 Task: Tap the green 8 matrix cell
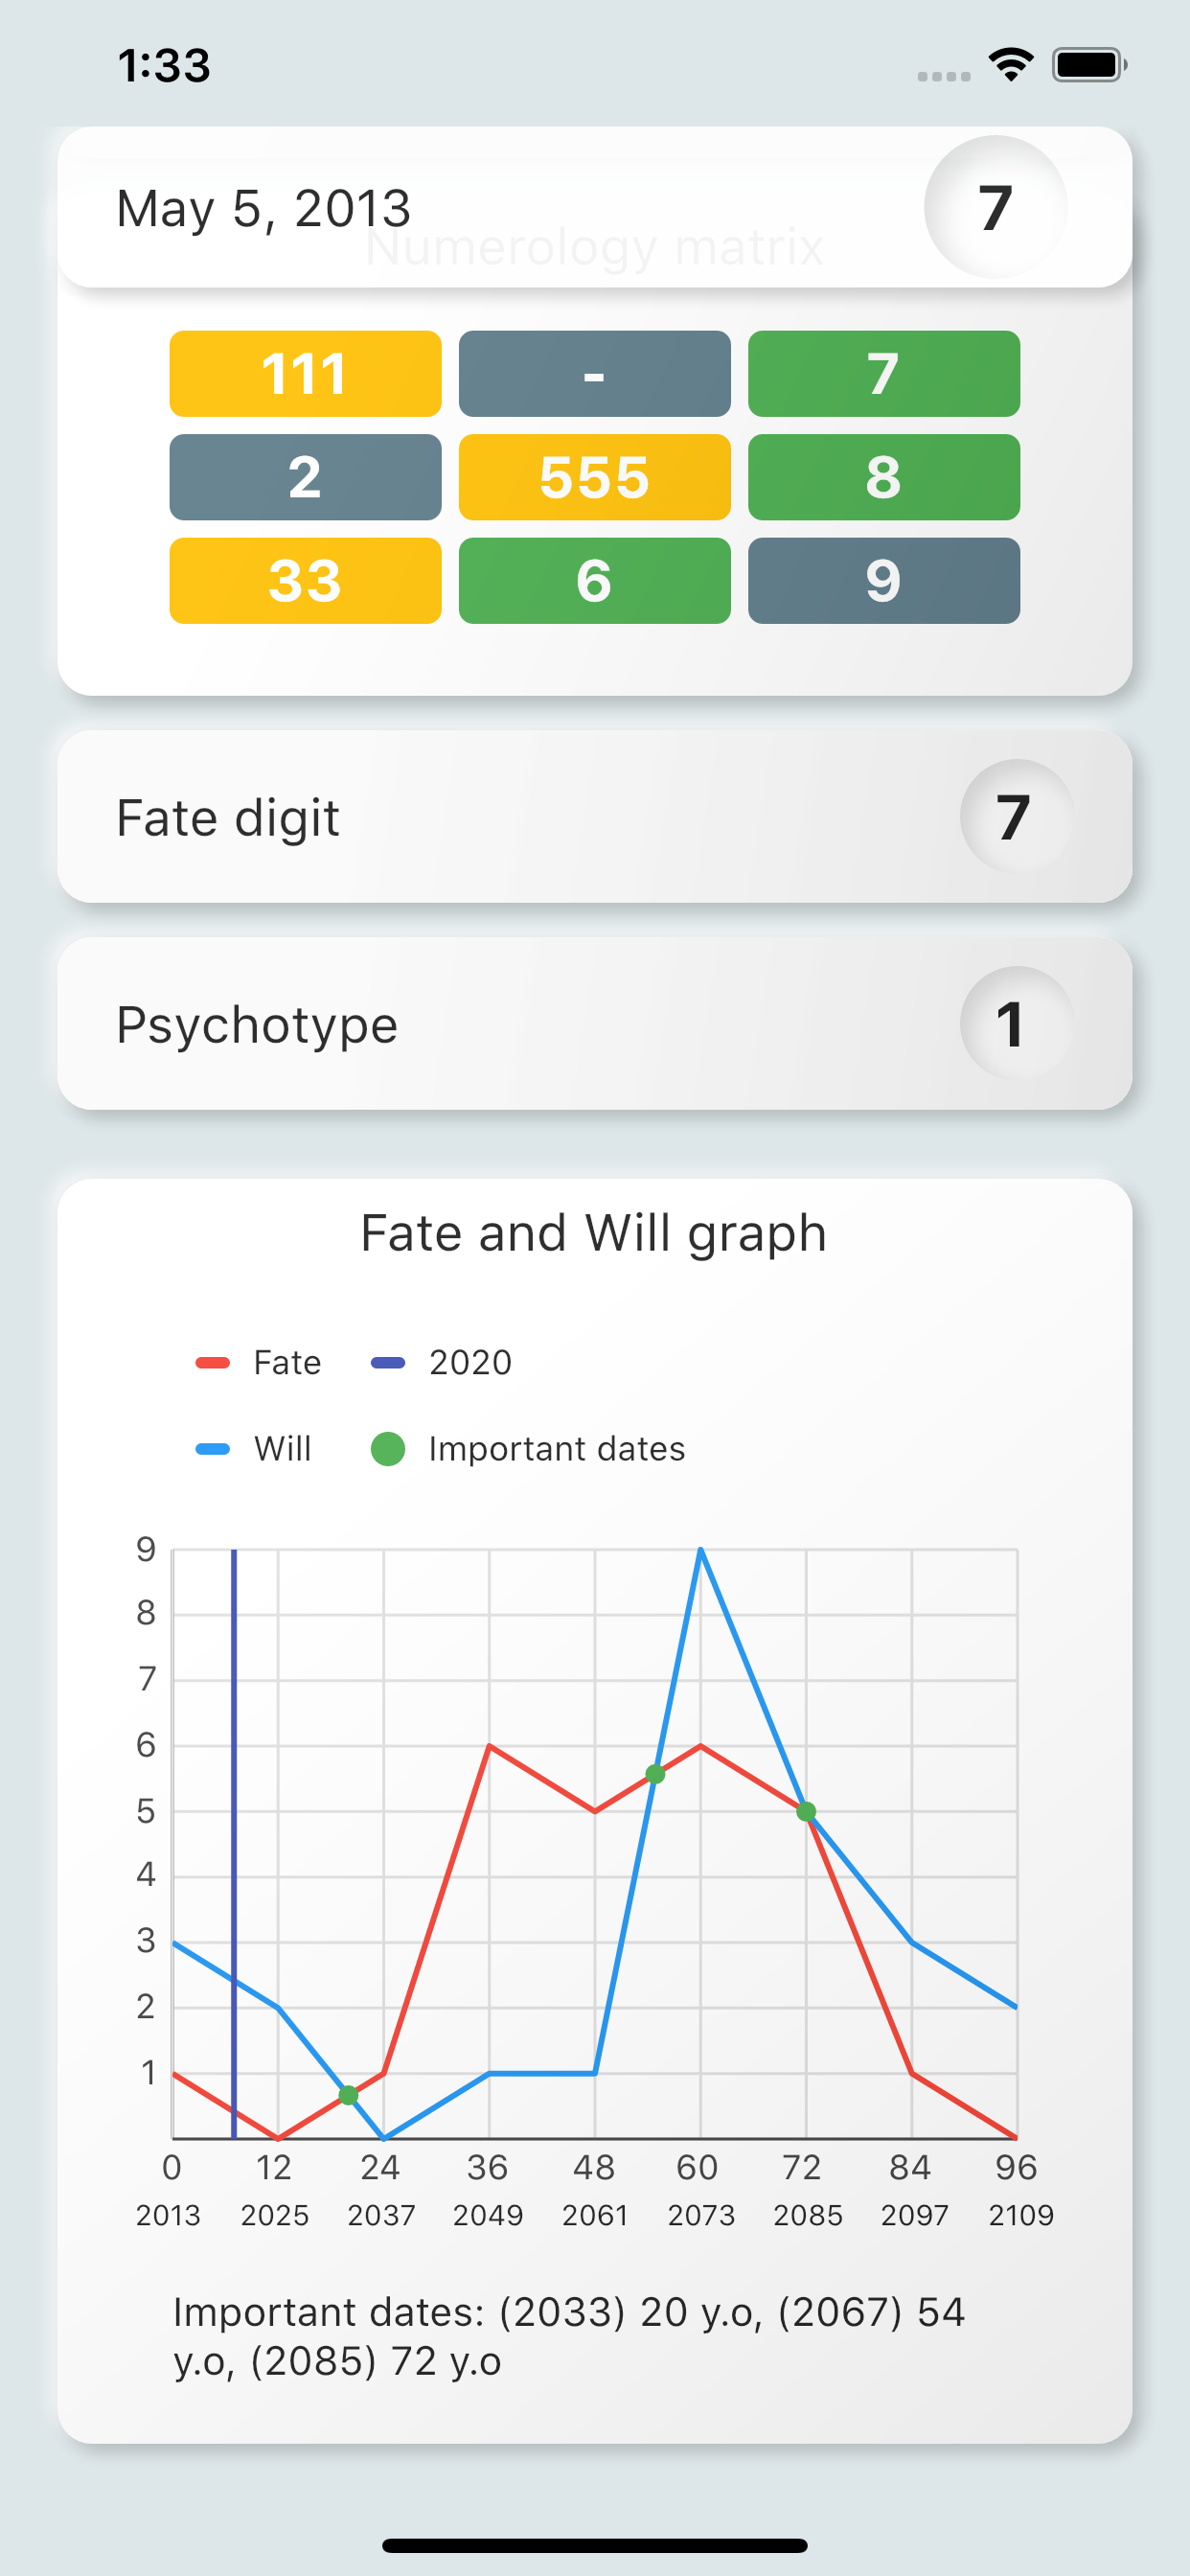coord(883,477)
